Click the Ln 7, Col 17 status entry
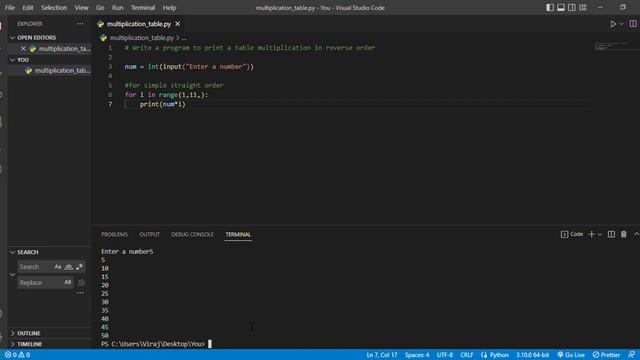640x360 pixels. (x=382, y=355)
